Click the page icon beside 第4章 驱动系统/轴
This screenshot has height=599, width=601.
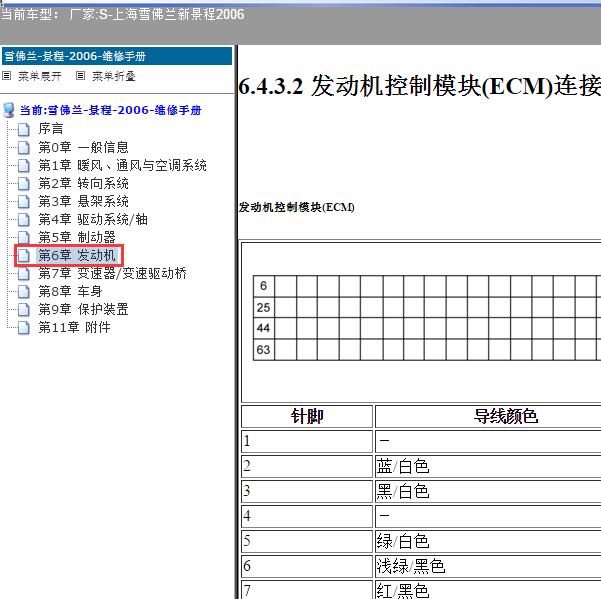point(24,220)
